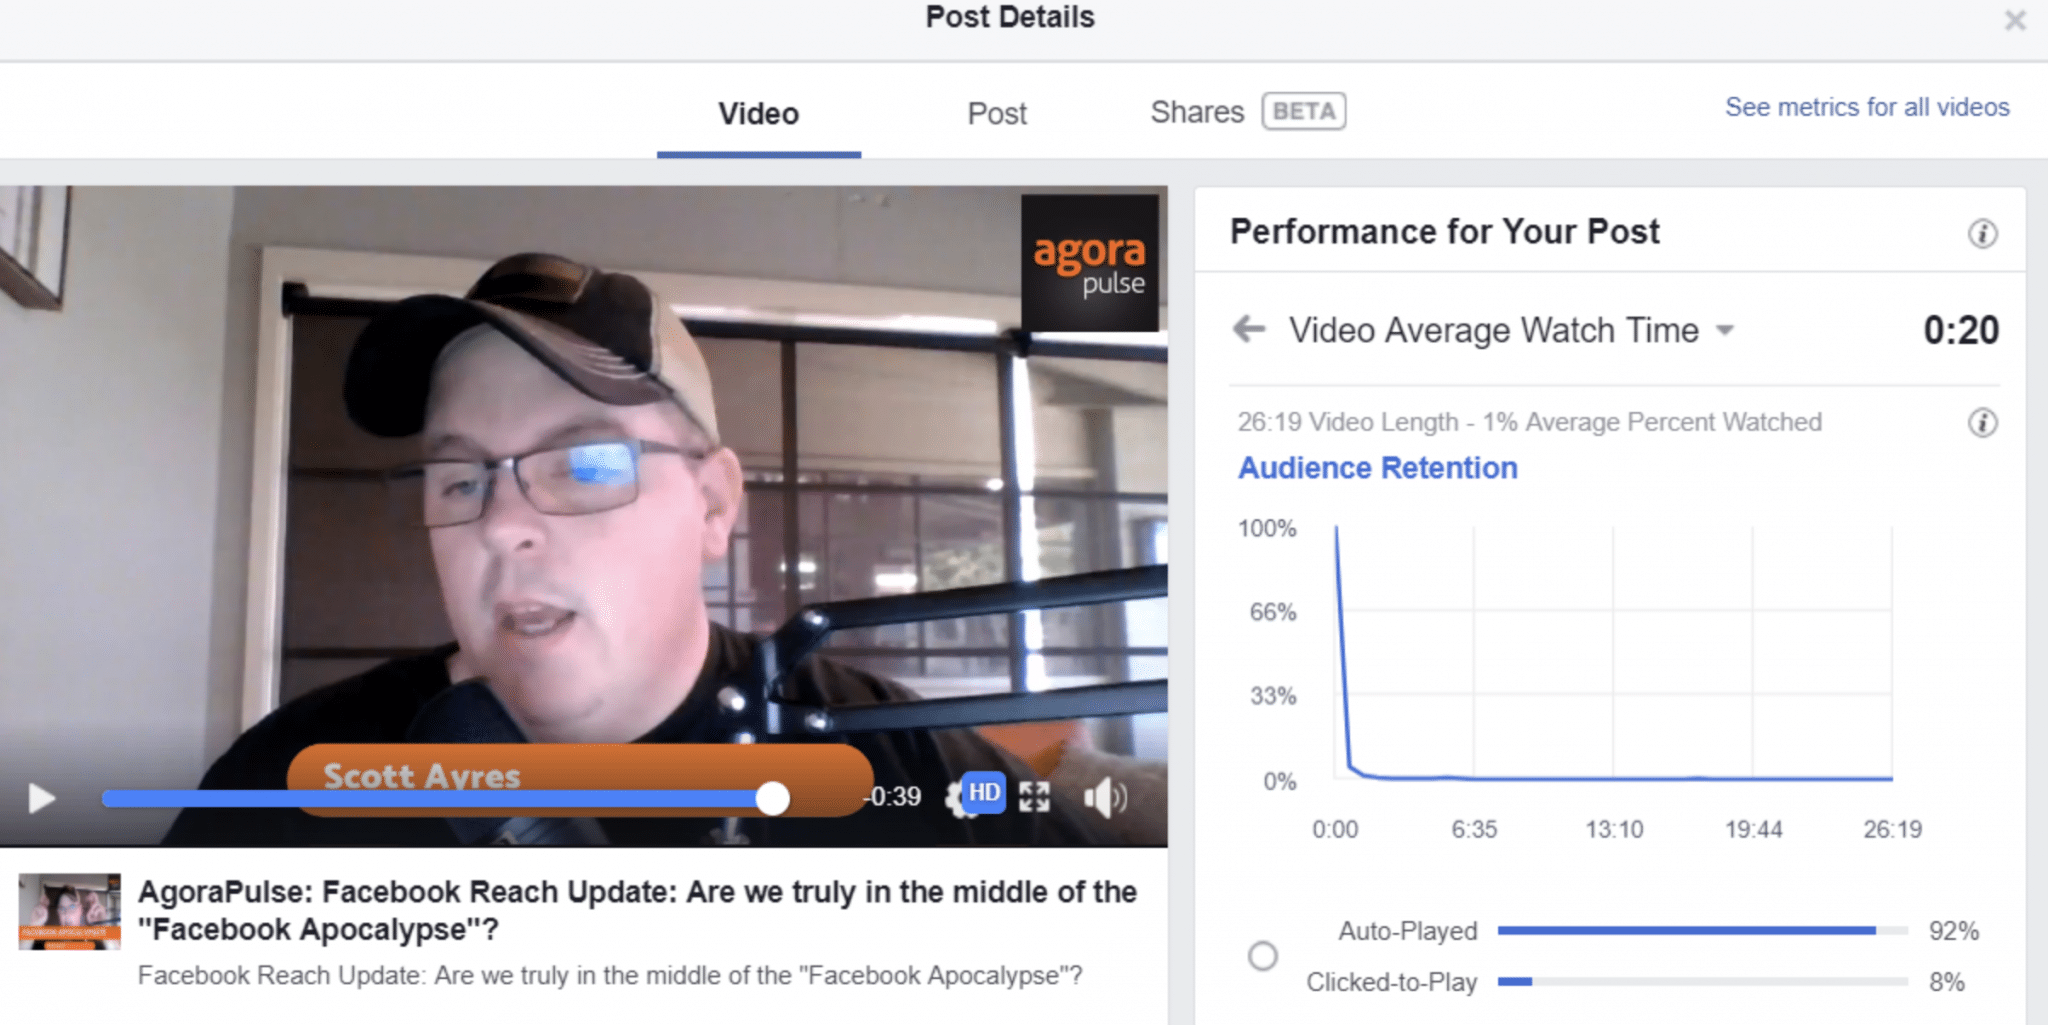Open info icon beside Performance for Your Post
Screen dimensions: 2048x1025
click(x=1982, y=234)
